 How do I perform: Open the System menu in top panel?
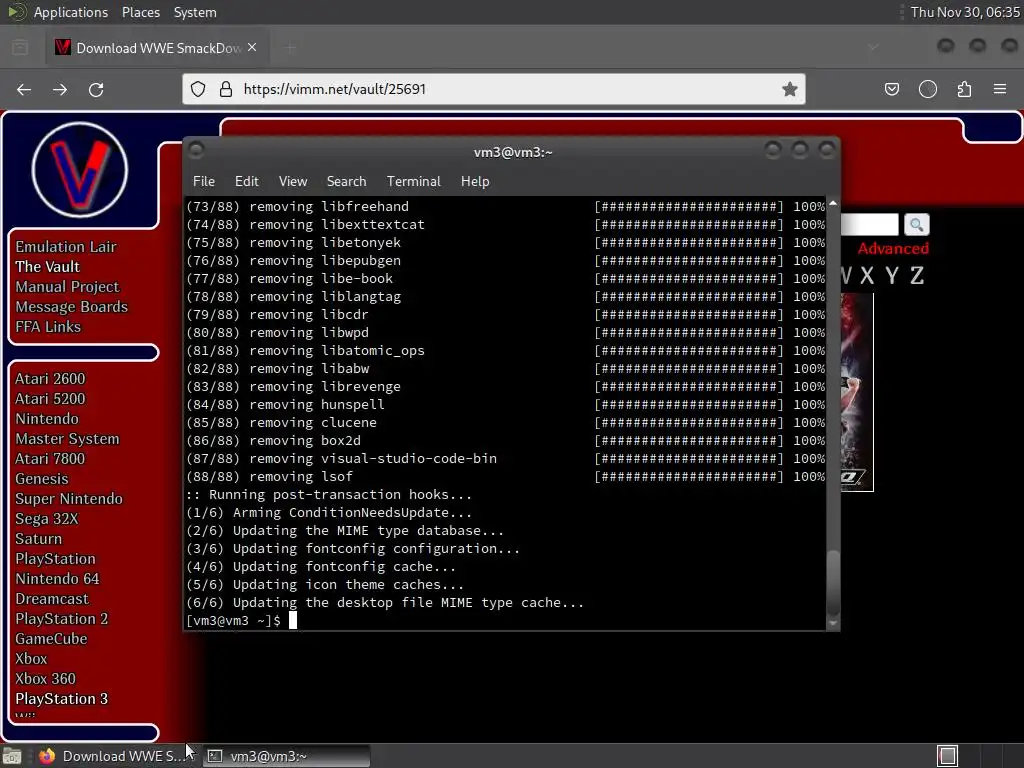(195, 12)
